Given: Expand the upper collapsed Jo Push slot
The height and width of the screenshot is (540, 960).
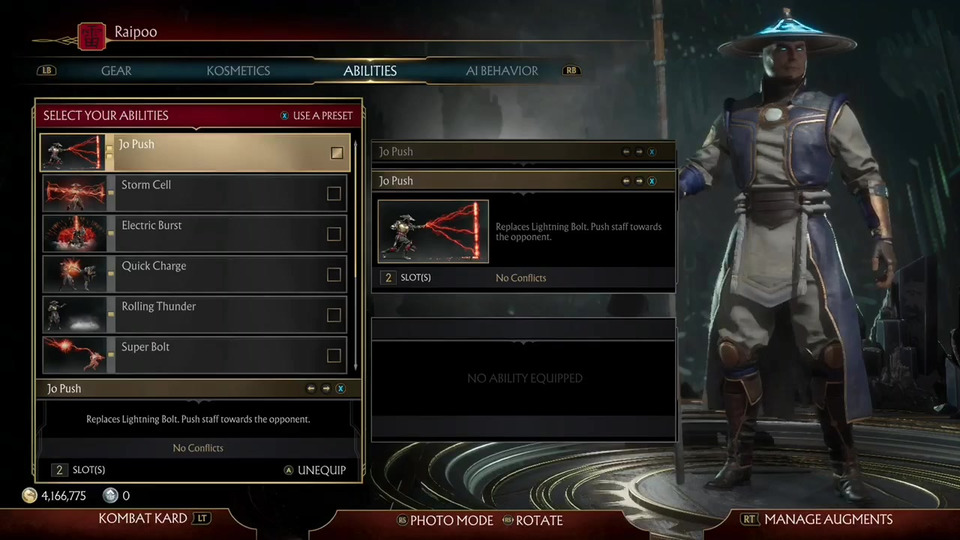Looking at the screenshot, I should [x=523, y=151].
